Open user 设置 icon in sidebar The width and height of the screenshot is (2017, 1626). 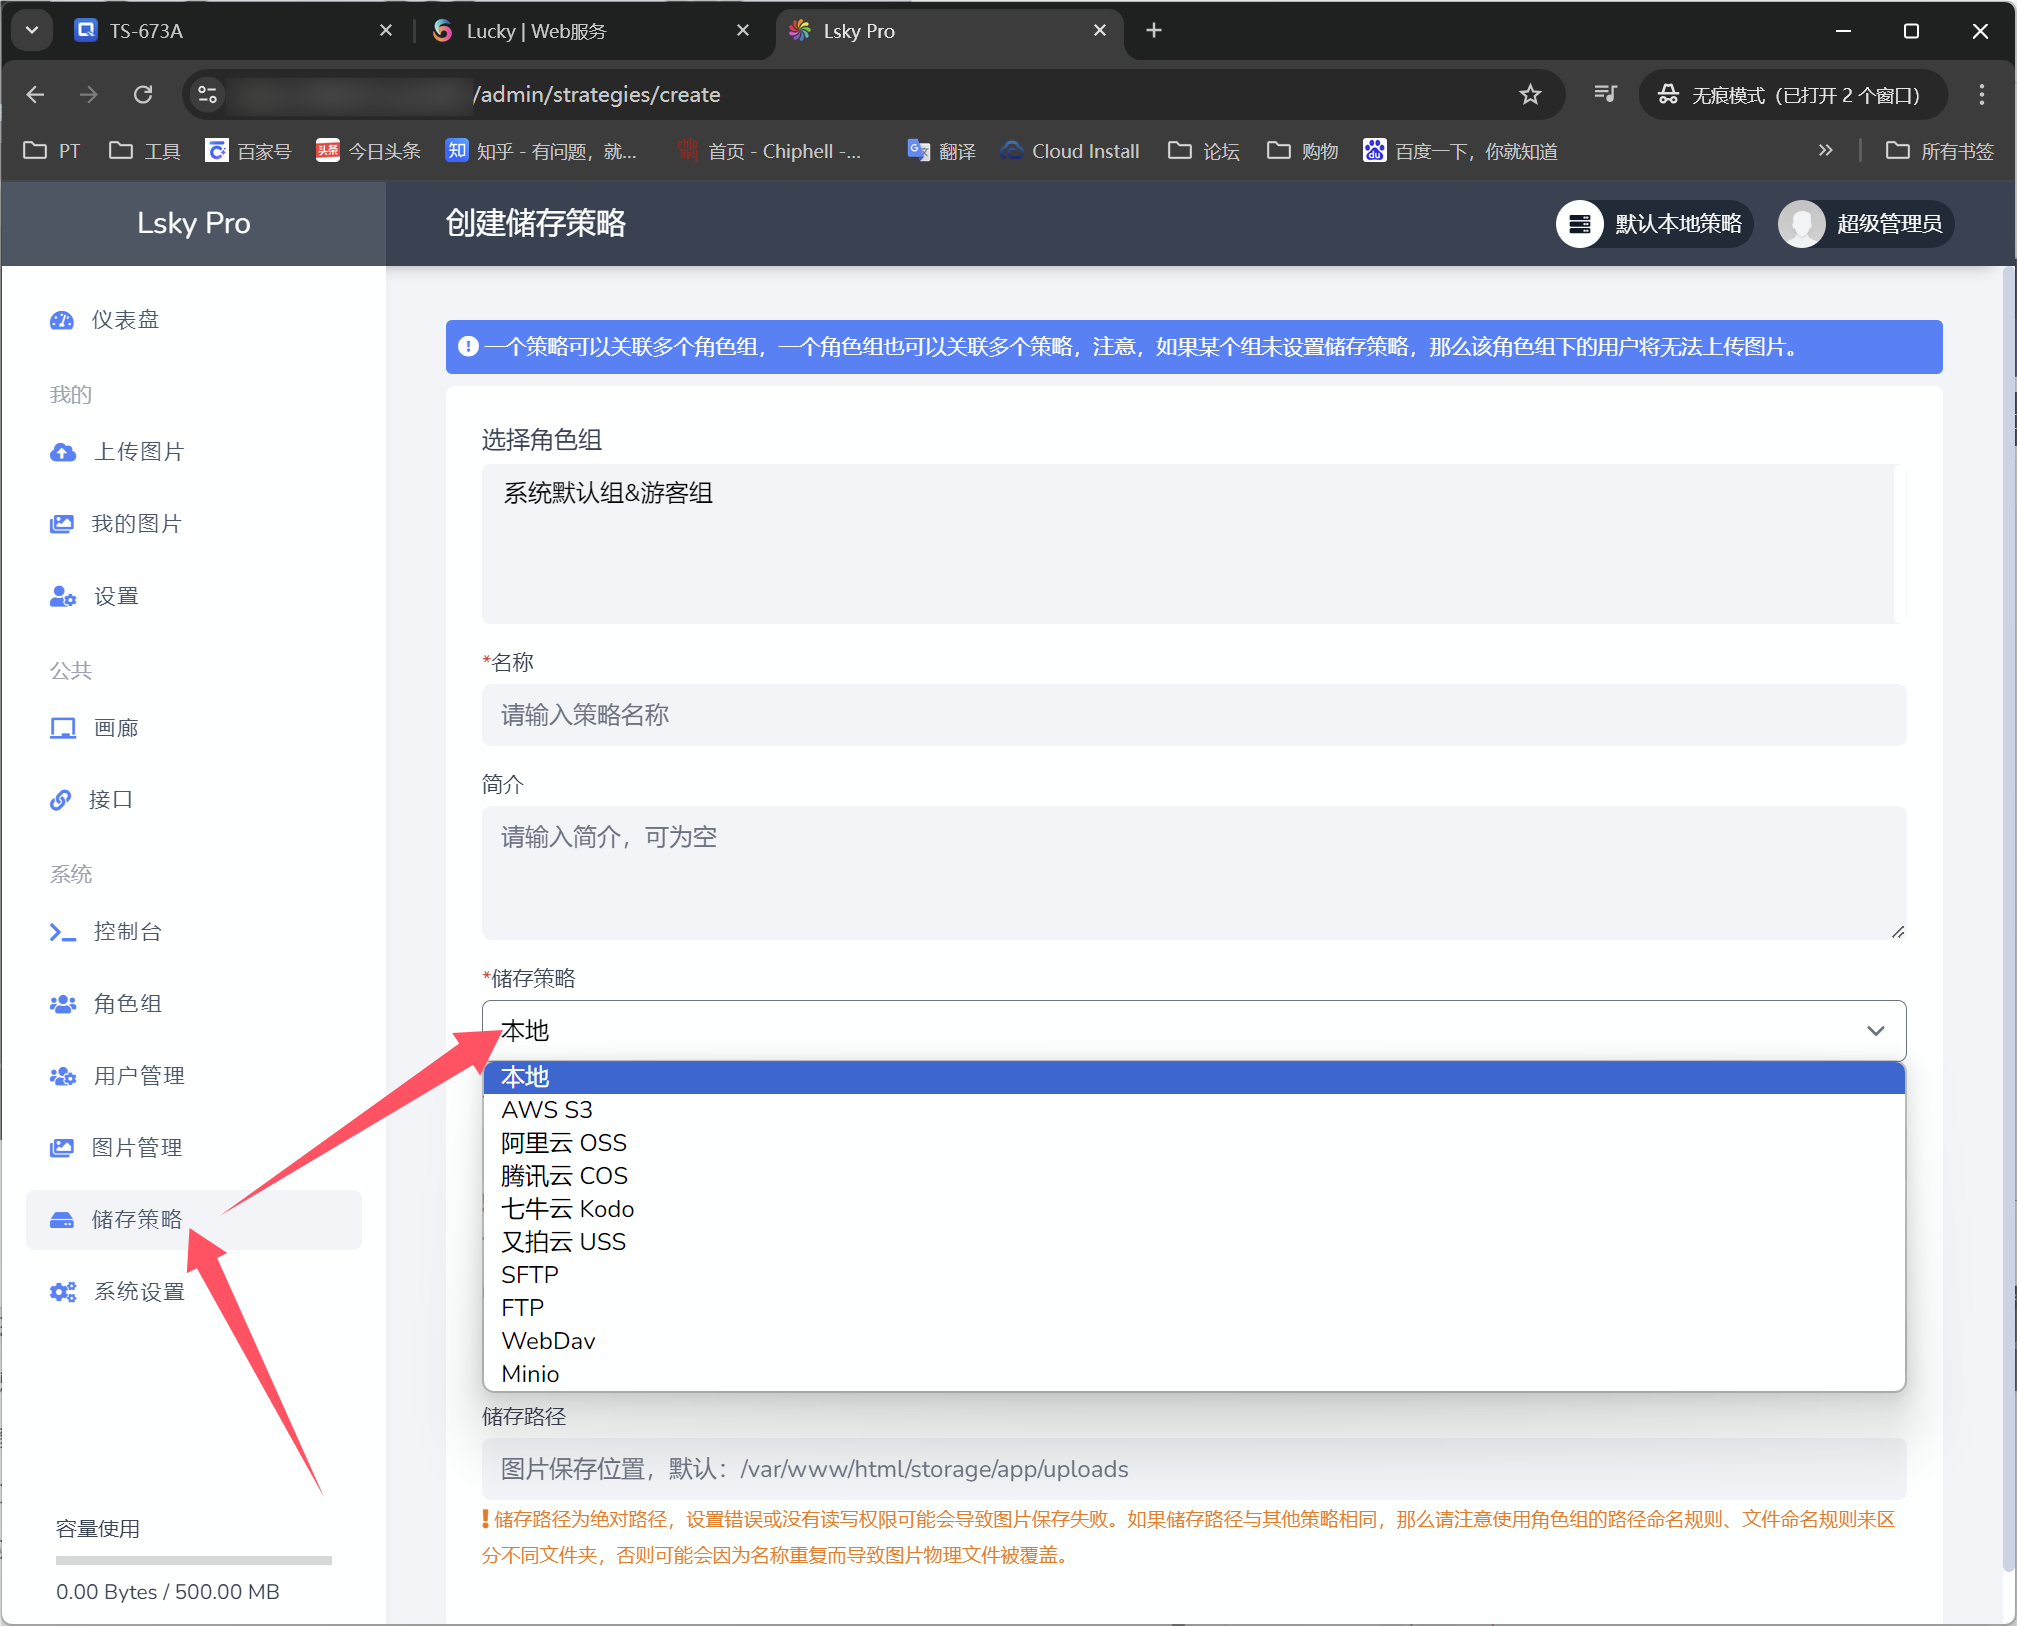(x=63, y=597)
